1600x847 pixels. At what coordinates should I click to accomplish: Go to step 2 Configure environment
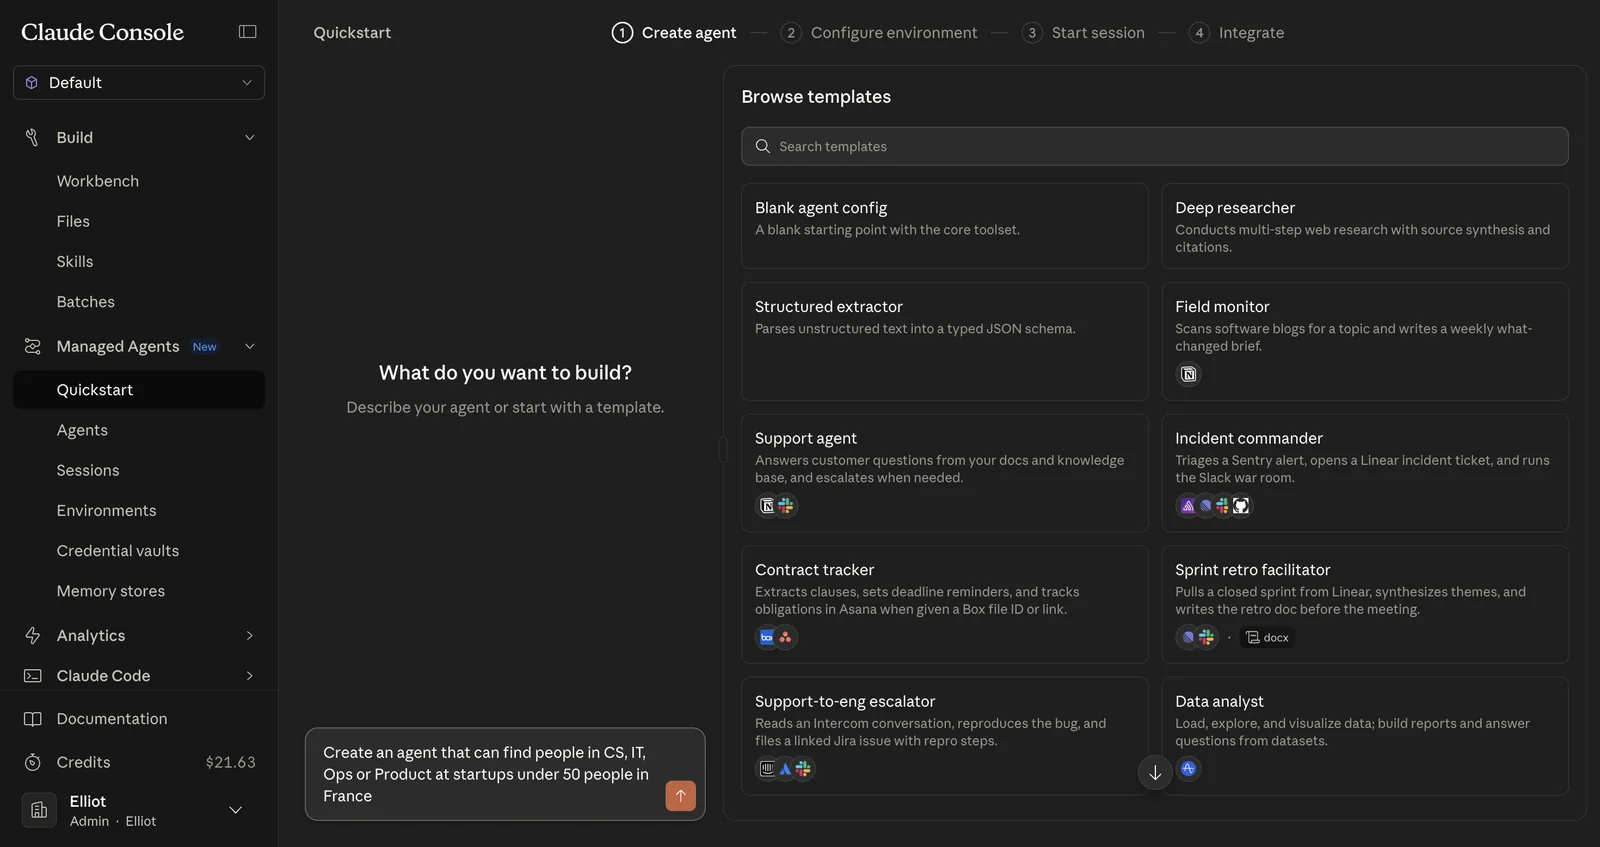pyautogui.click(x=879, y=33)
